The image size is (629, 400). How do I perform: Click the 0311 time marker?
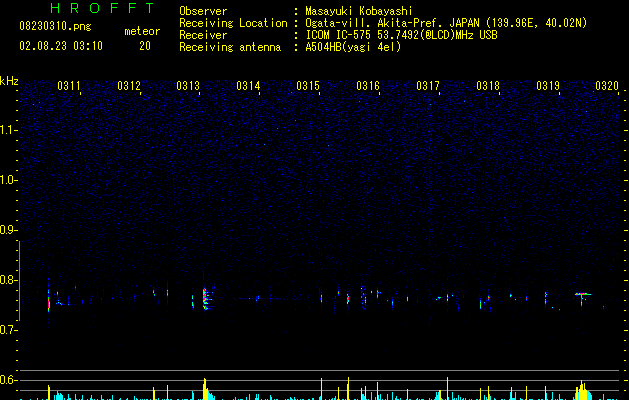69,86
